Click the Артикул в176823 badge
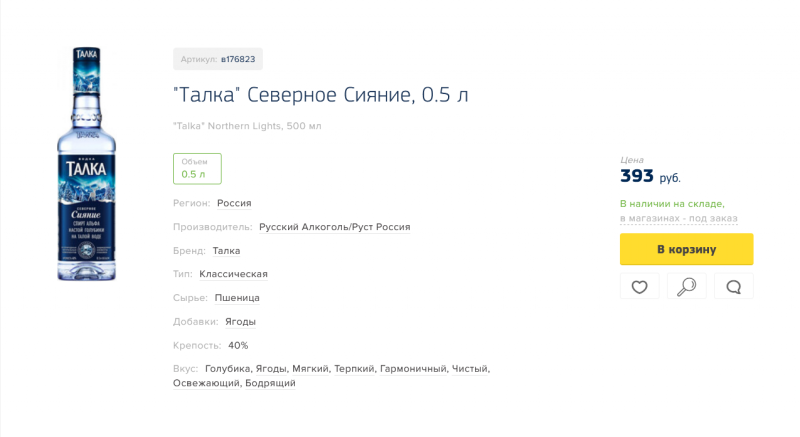Screen dimensions: 800x437 click(218, 59)
